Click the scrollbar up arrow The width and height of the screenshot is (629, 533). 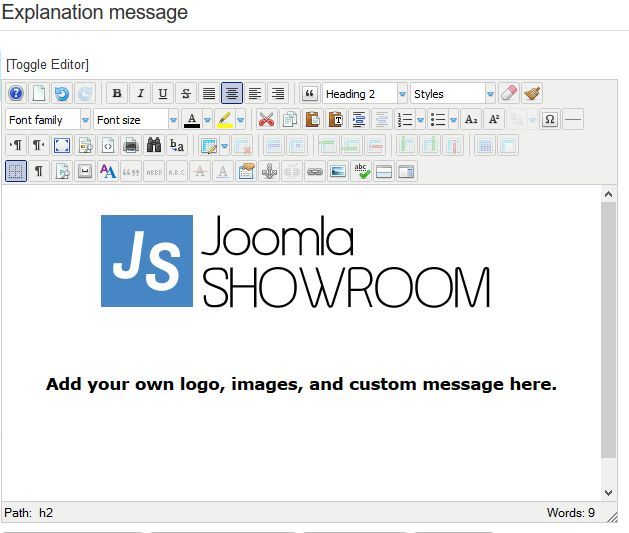[608, 195]
